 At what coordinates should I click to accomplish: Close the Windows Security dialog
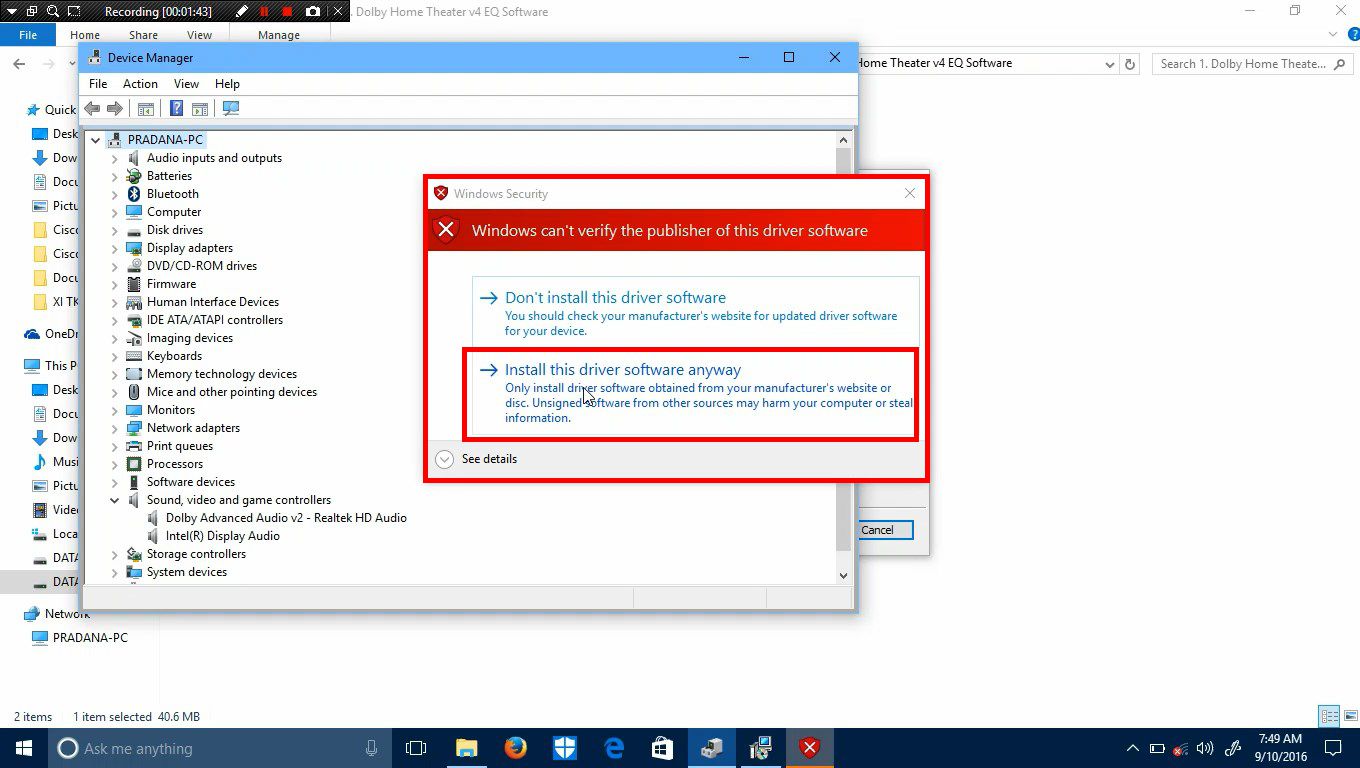909,193
